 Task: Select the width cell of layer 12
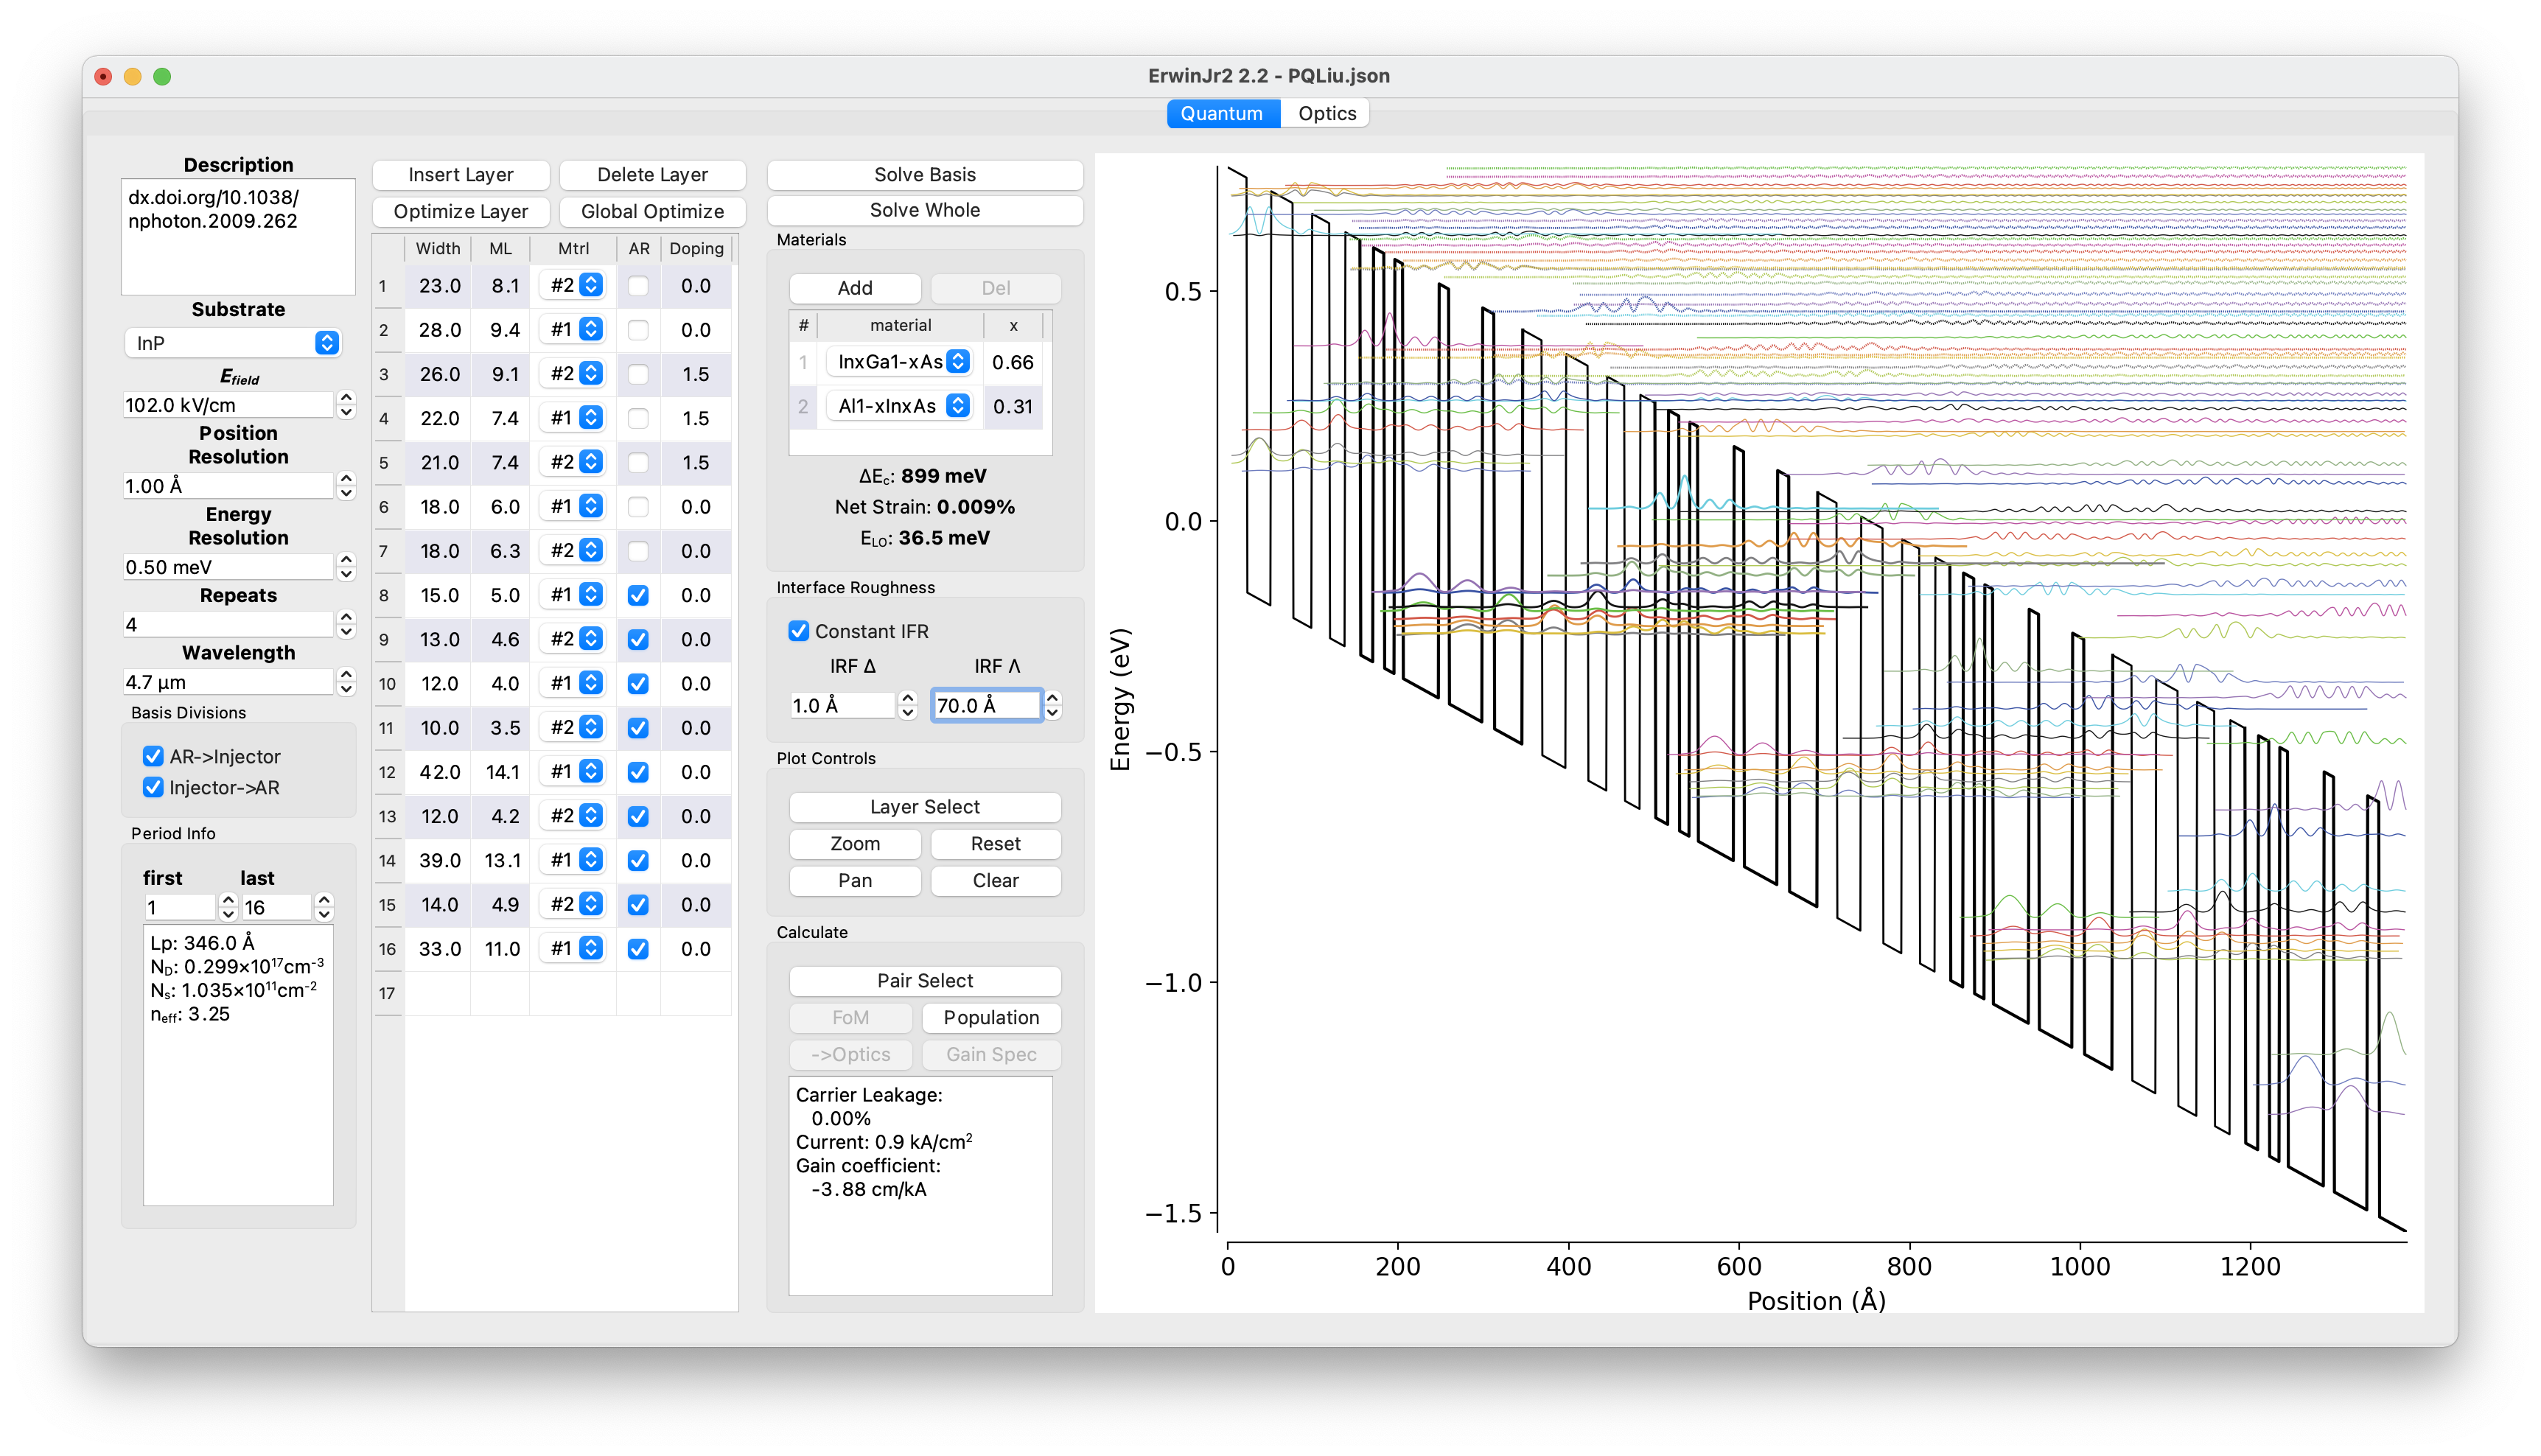[439, 772]
